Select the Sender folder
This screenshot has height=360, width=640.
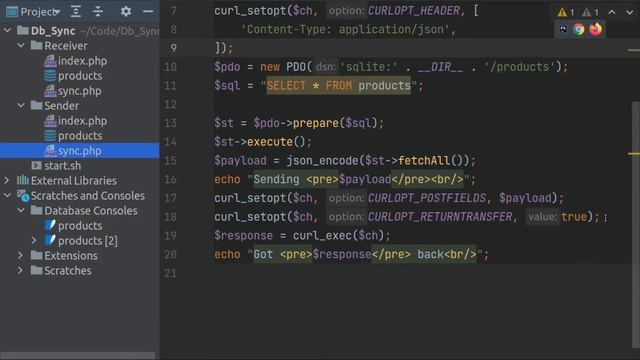click(61, 106)
